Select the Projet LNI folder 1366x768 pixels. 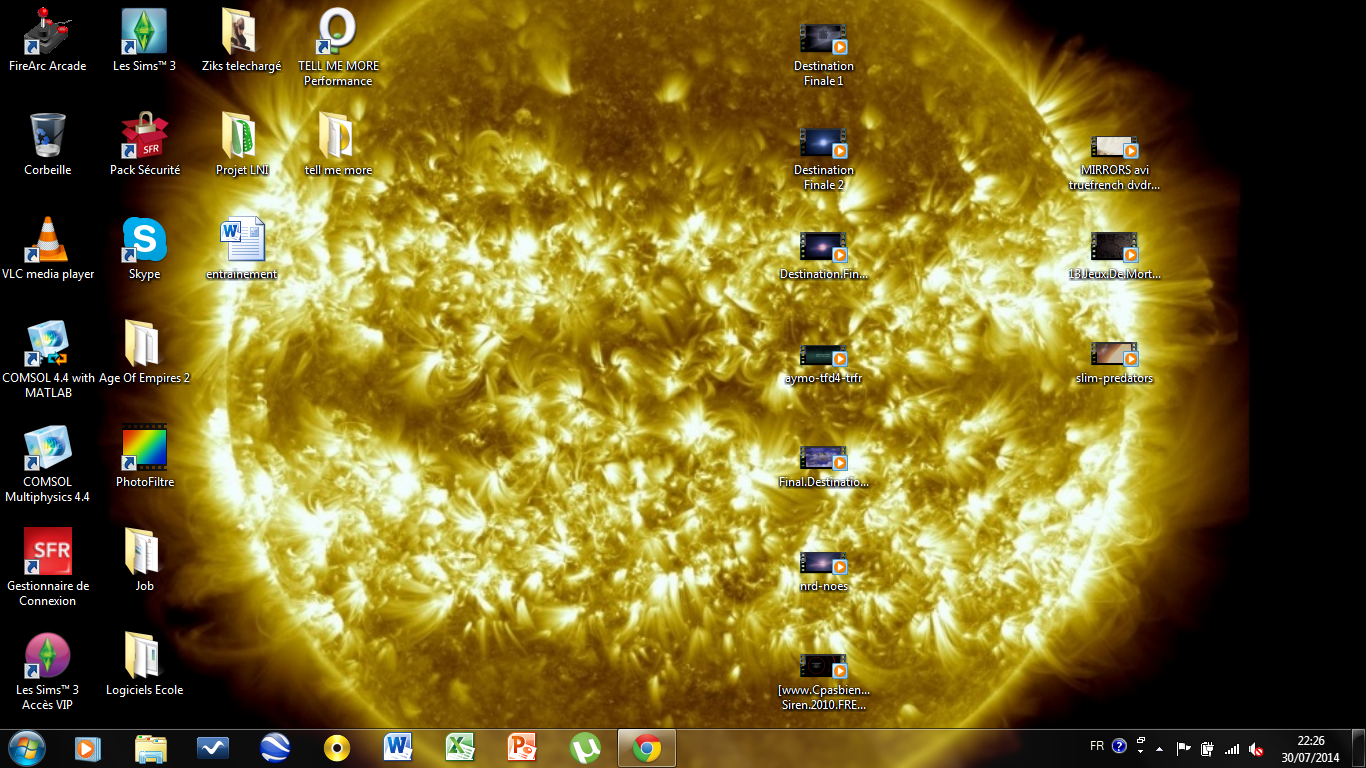point(241,145)
